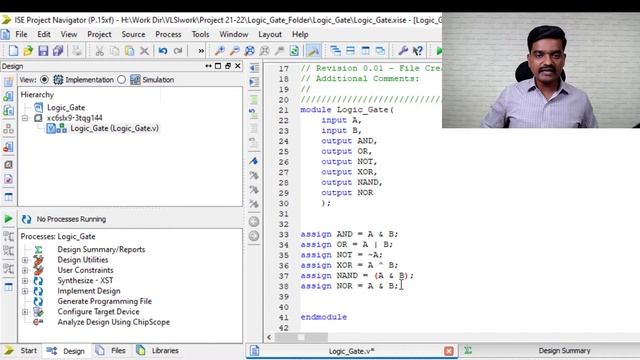The width and height of the screenshot is (640, 360).
Task: Open the Edit menu
Action: 44,34
